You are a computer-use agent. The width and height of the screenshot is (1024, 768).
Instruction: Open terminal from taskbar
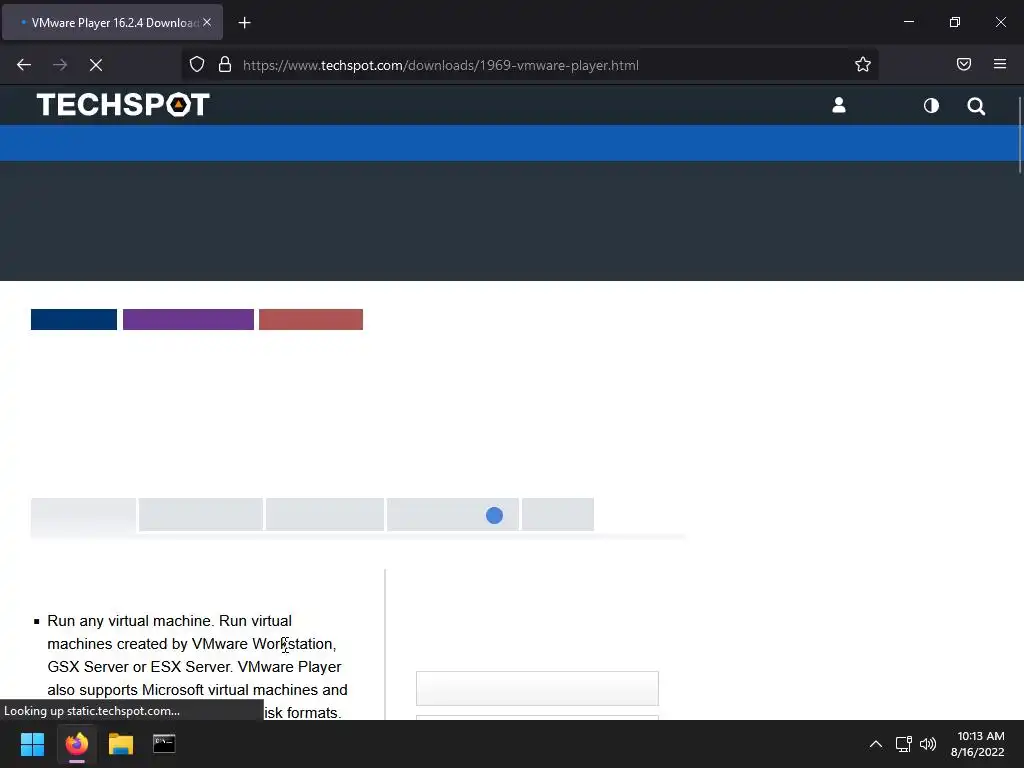point(164,744)
